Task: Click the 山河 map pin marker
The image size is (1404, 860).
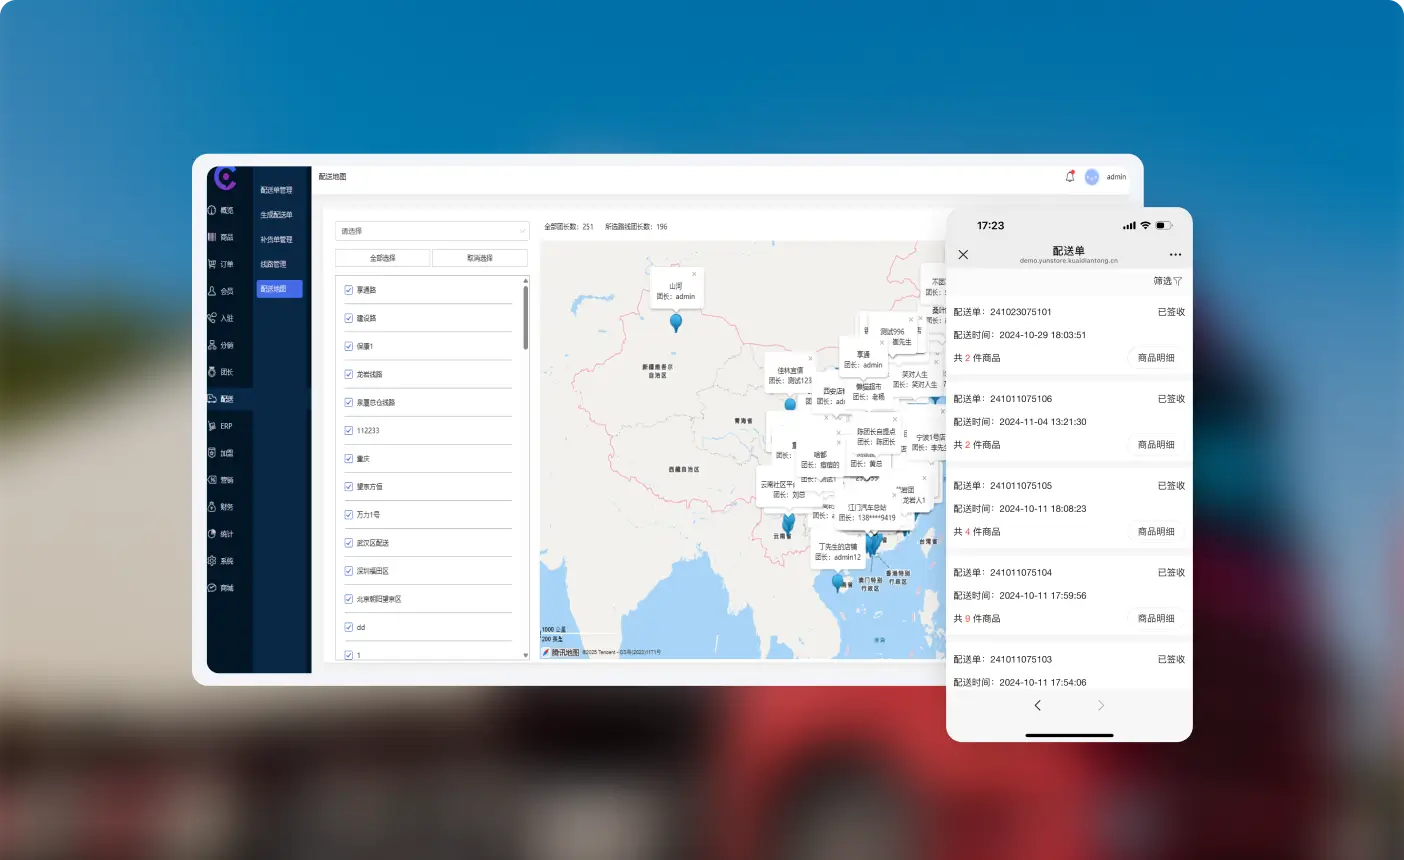Action: point(676,322)
